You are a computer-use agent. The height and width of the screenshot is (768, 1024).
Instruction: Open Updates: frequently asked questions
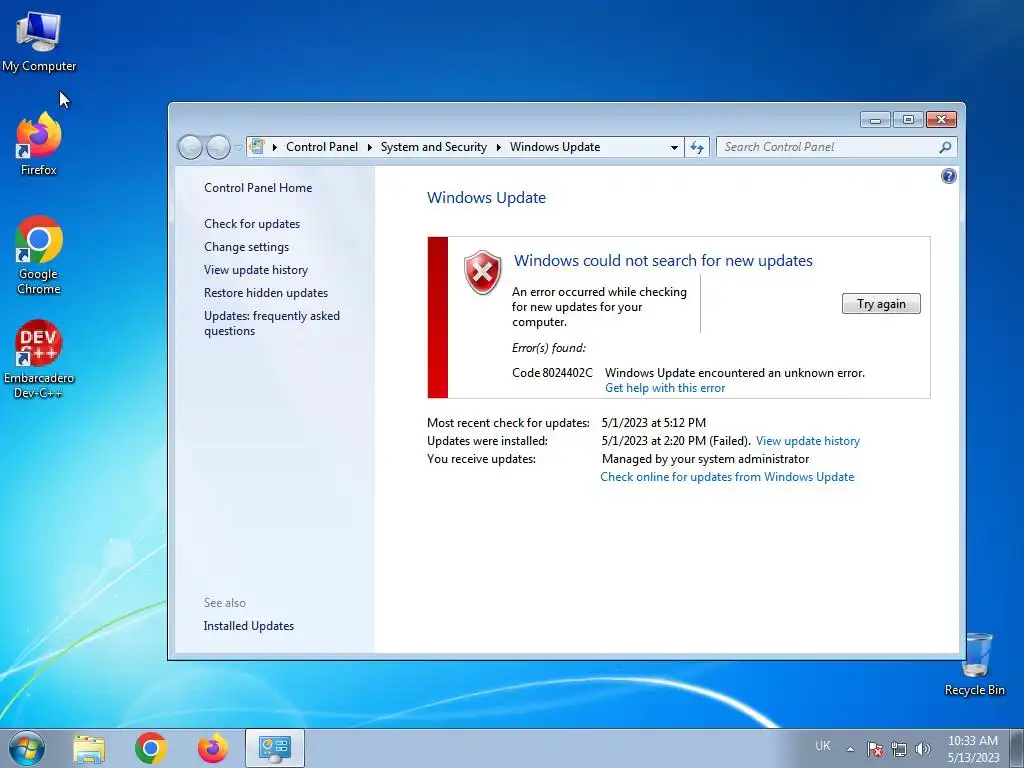272,323
